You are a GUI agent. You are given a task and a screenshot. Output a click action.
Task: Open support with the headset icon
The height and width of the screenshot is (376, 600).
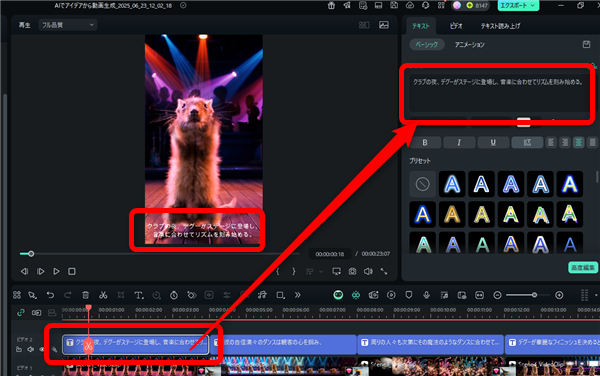point(426,5)
